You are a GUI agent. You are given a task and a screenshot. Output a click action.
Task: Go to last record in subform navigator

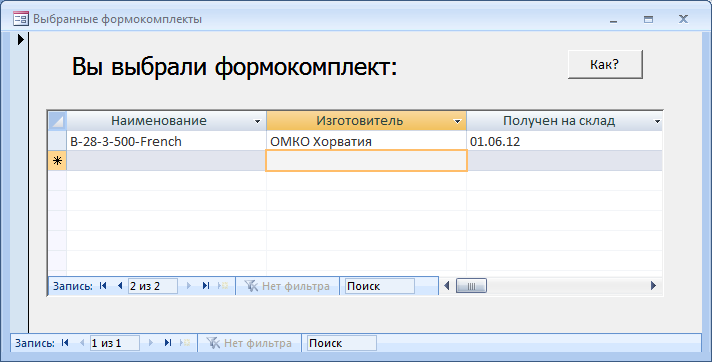click(206, 286)
